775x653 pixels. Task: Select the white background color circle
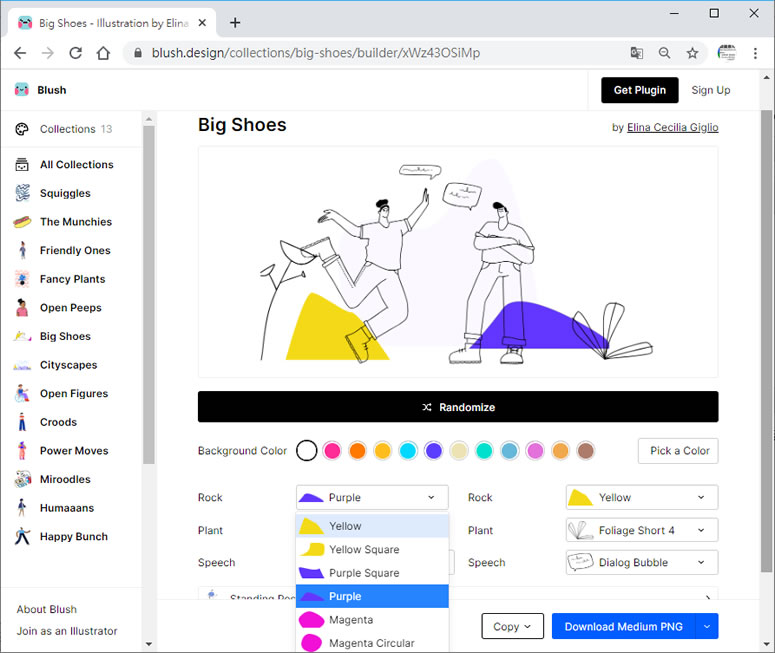[307, 451]
